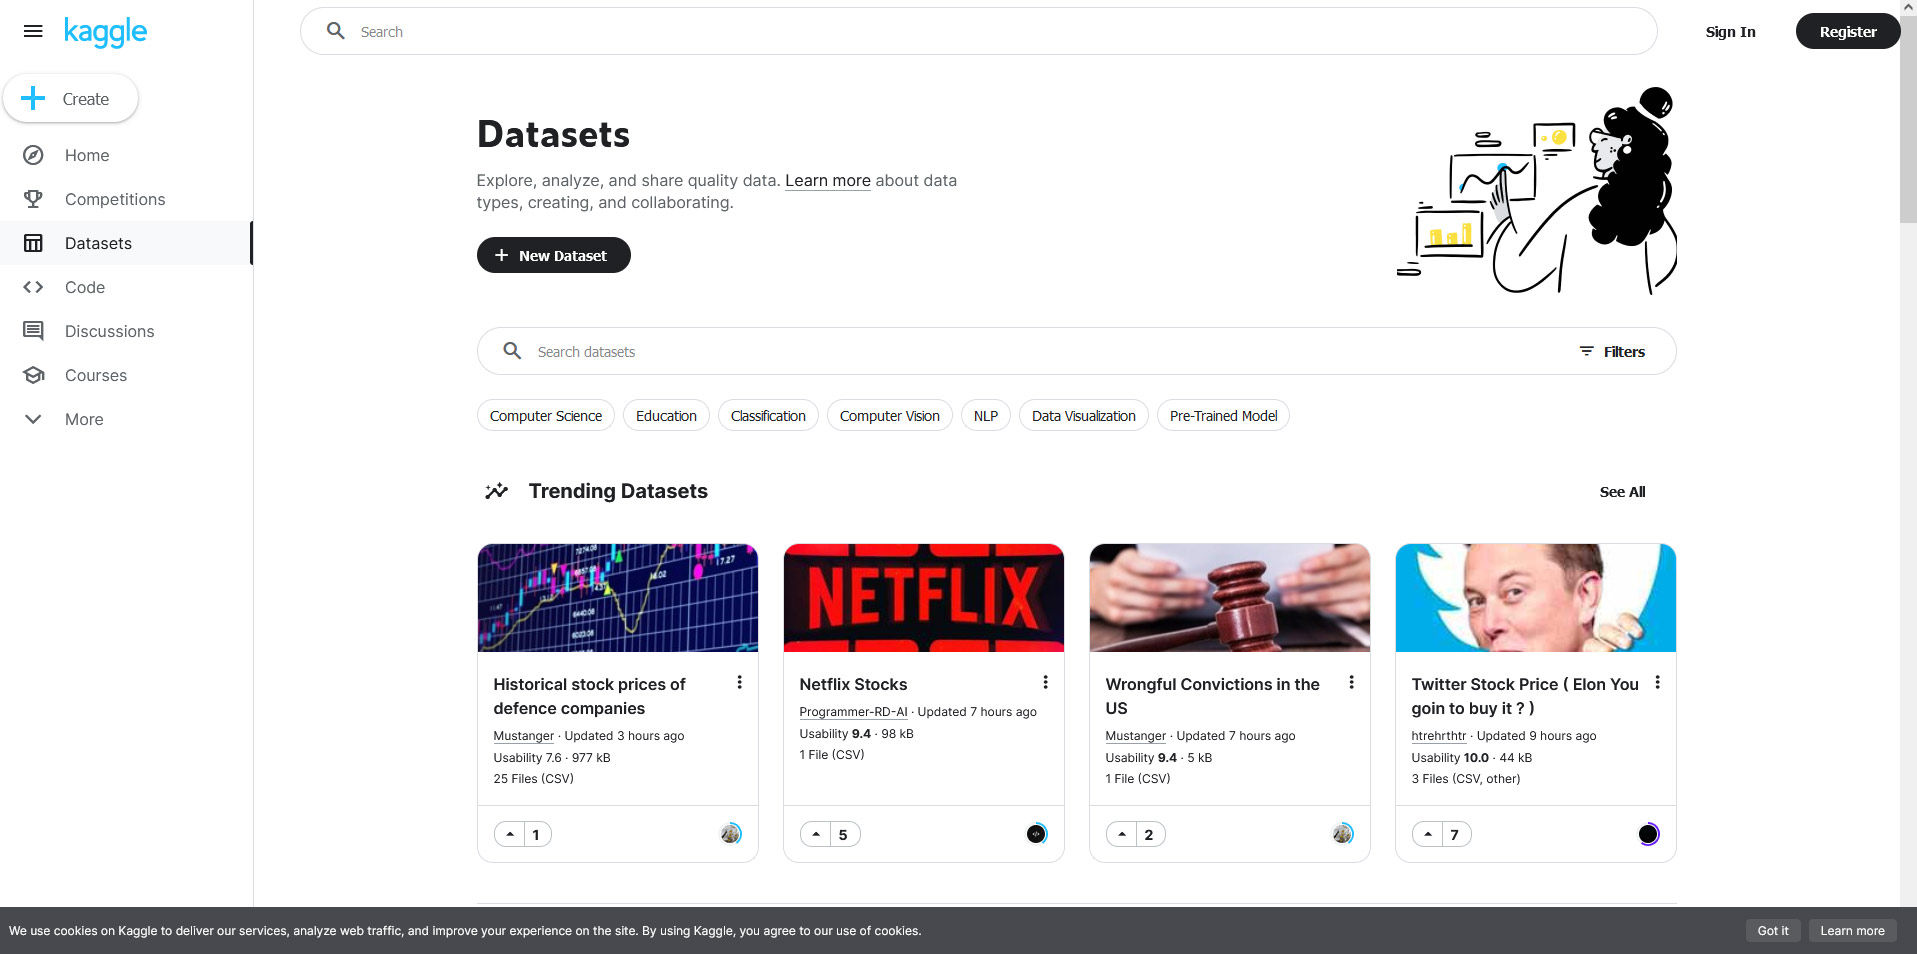Select Datasets label in sidebar
Image resolution: width=1917 pixels, height=954 pixels.
tap(98, 243)
